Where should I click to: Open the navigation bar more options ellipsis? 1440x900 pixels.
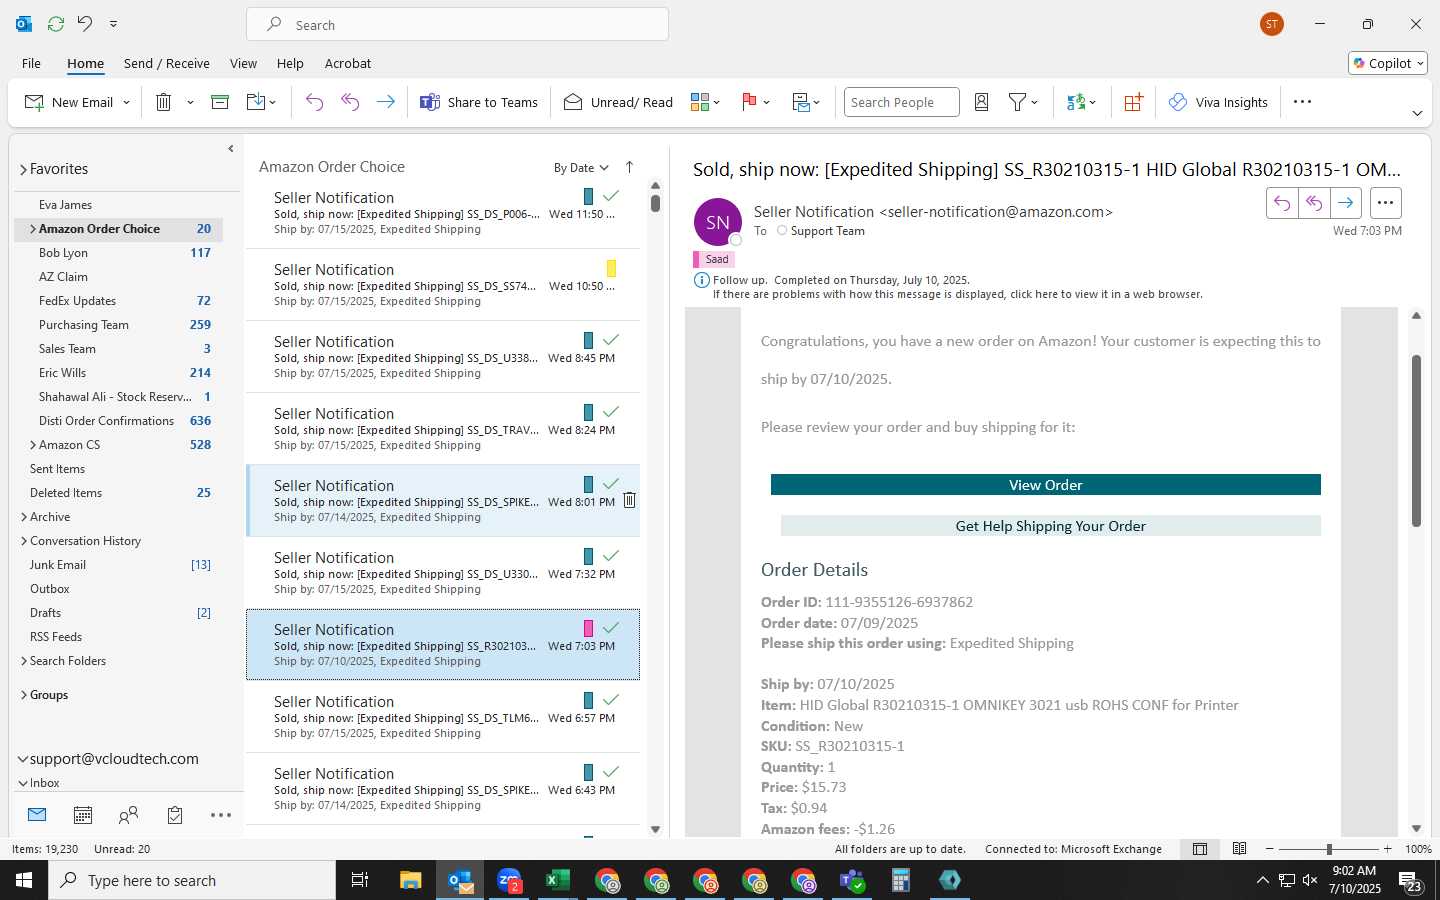point(221,815)
